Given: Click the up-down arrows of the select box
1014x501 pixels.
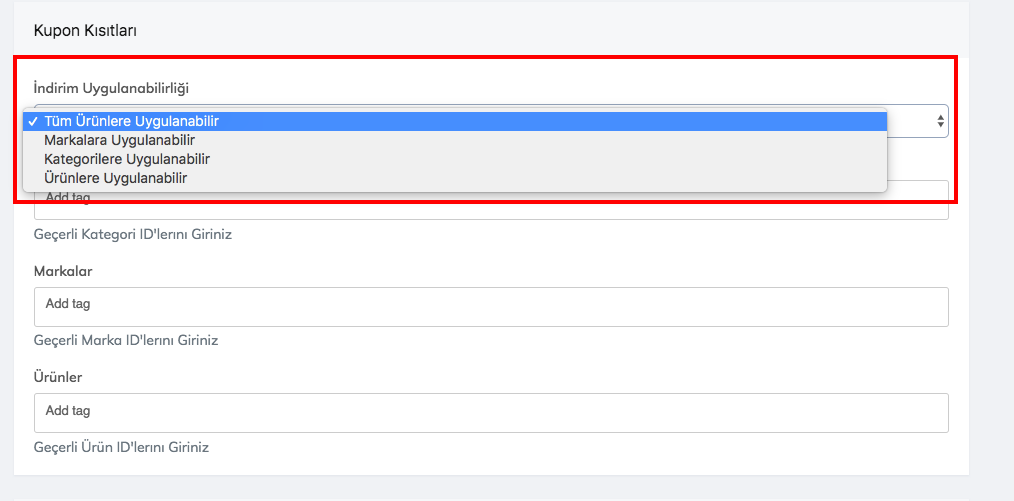Looking at the screenshot, I should [940, 121].
